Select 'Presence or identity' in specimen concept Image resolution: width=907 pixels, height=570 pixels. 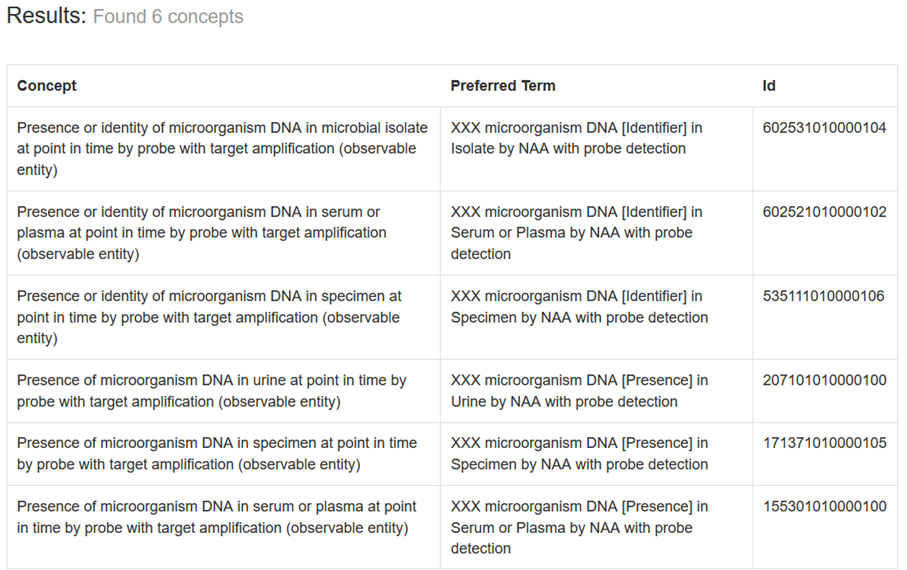point(208,317)
